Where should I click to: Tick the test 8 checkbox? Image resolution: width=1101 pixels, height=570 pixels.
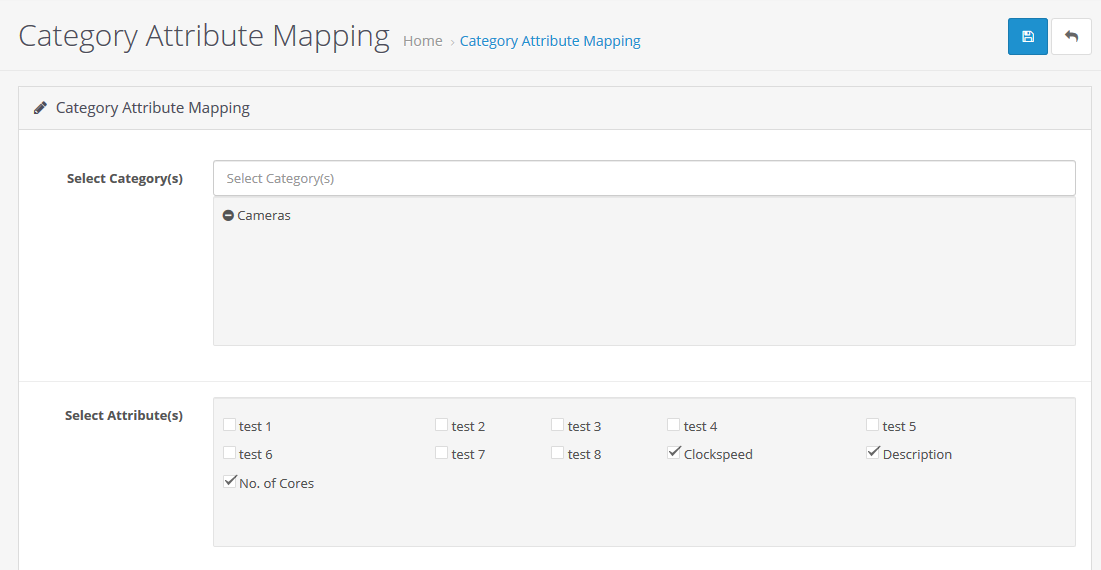pyautogui.click(x=558, y=453)
